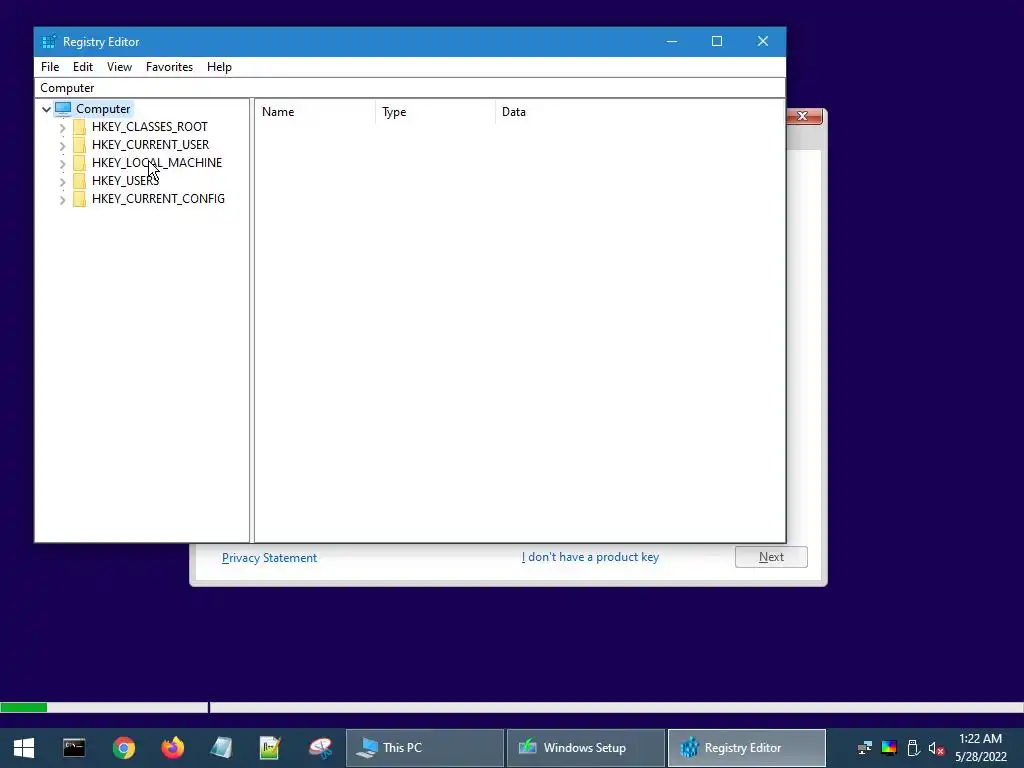Click the muted speaker volume icon

[936, 748]
